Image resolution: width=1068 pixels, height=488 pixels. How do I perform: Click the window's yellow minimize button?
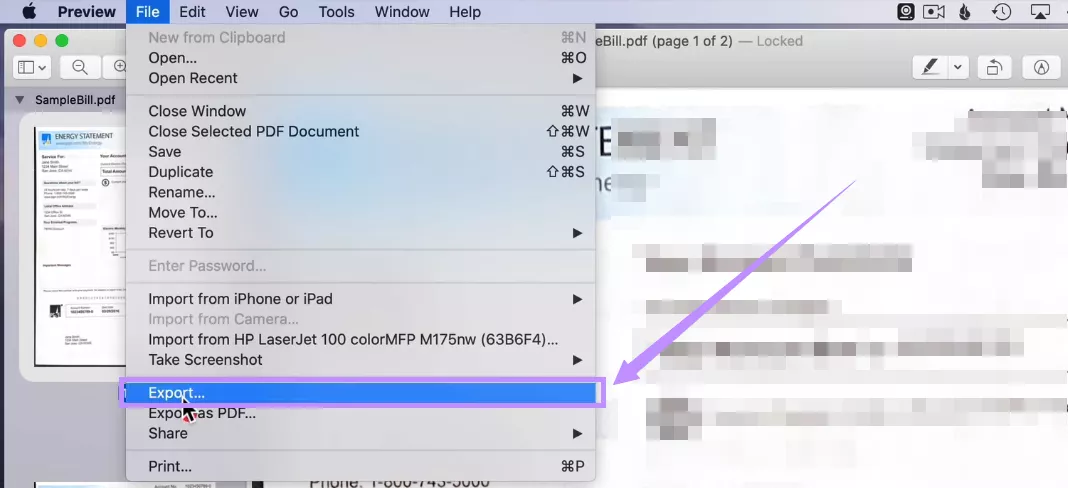40,40
